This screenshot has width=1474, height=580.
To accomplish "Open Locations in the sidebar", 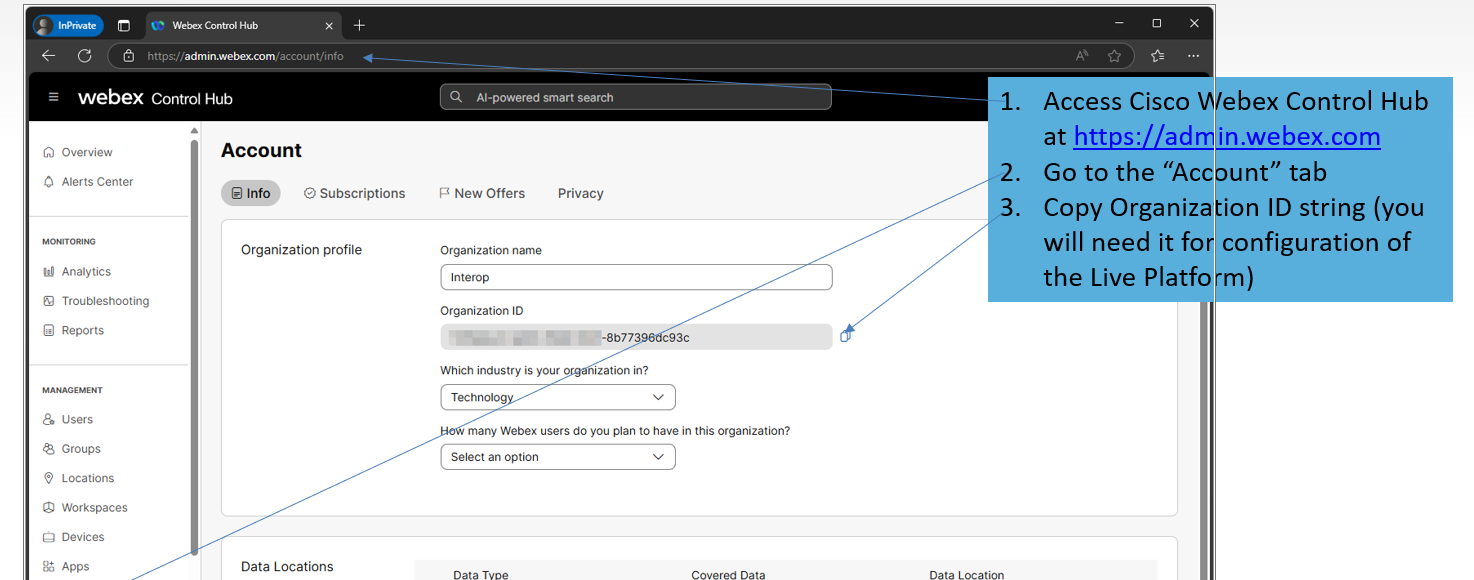I will (x=88, y=478).
